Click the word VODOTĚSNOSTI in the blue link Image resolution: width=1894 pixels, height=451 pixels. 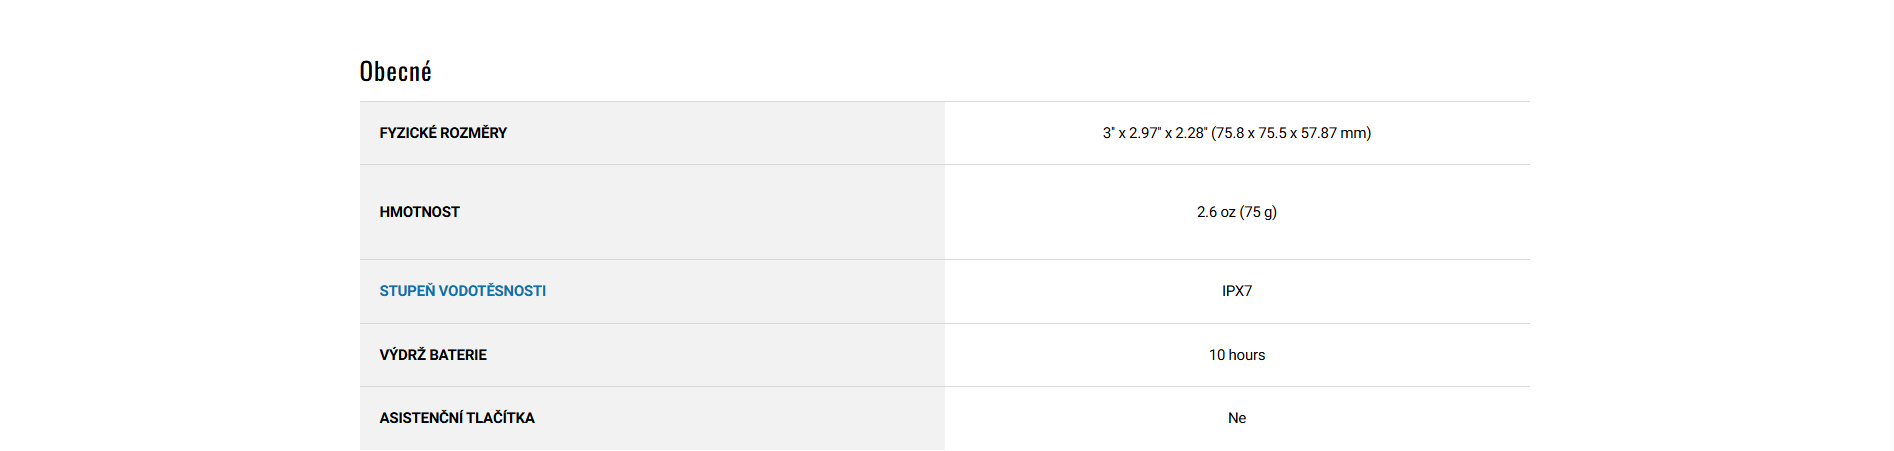coord(492,291)
